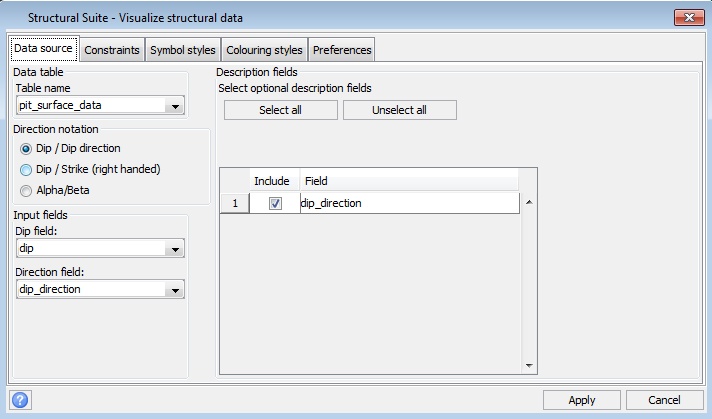
Task: Go to the Colouring styles tab
Action: [x=264, y=50]
